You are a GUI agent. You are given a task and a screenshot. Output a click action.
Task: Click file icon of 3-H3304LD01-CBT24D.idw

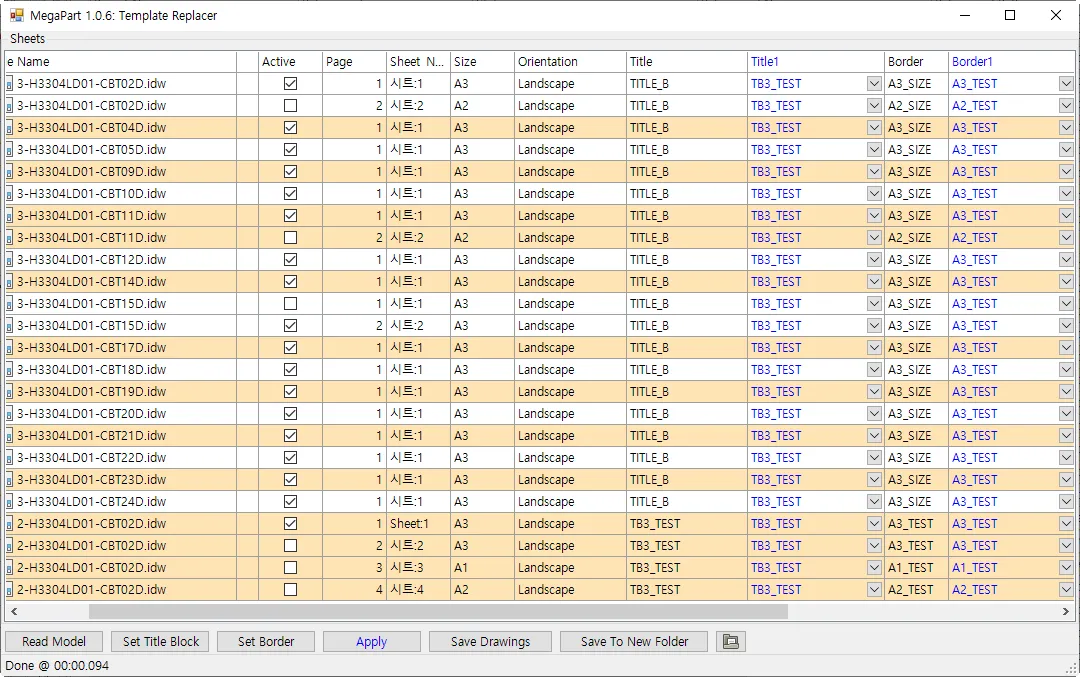(10, 503)
